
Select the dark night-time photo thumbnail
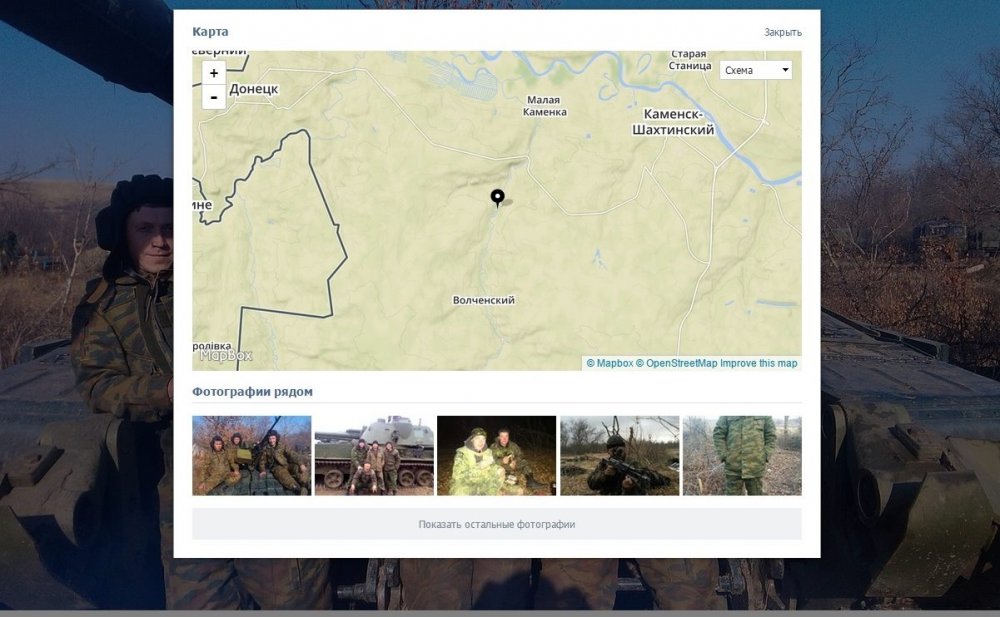[496, 455]
